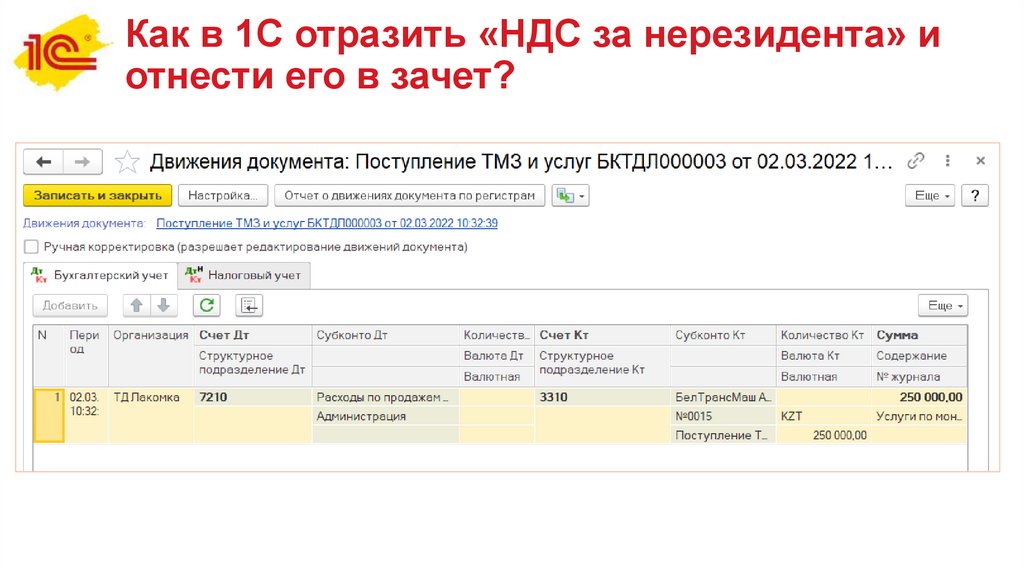Screen dimensions: 1024x574
Task: Switch to 'Налоговый учет' tab
Action: [244, 276]
